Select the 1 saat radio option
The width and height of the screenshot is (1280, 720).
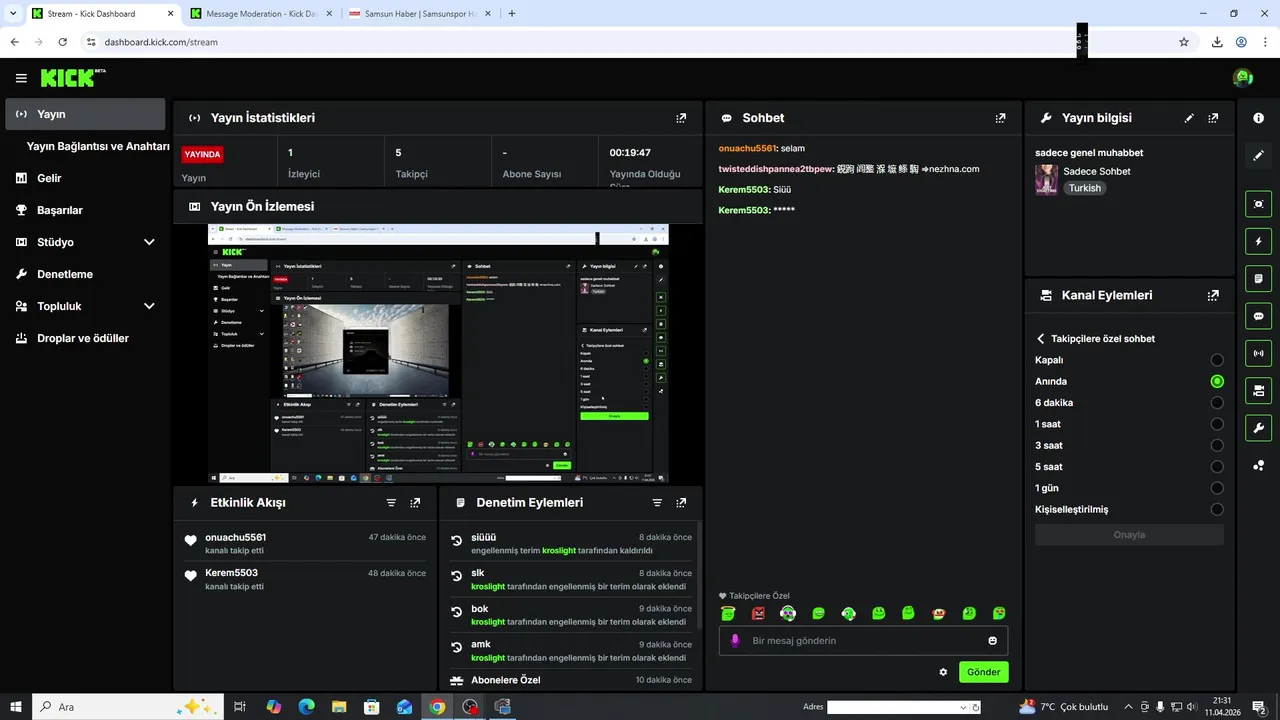(x=1217, y=424)
